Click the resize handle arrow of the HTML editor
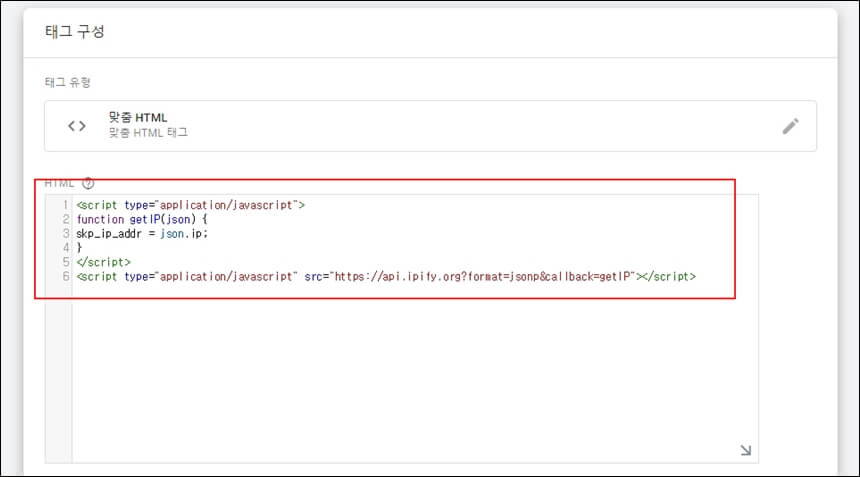This screenshot has width=860, height=477. click(745, 450)
